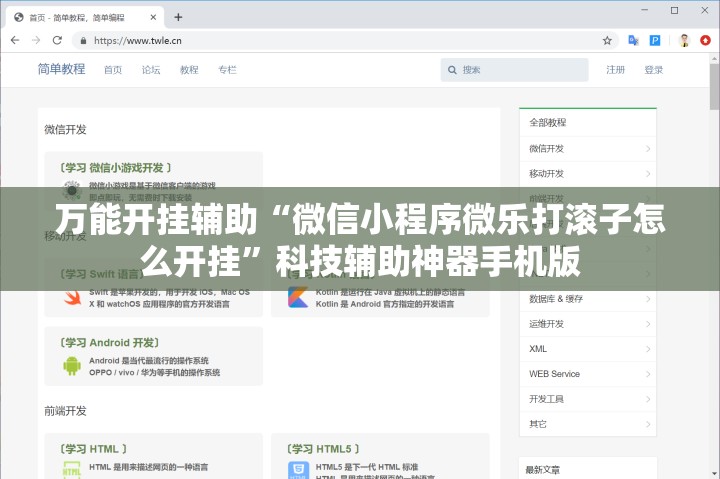This screenshot has width=720, height=479.
Task: Expand the 微信开发 sidebar chevron
Action: coord(648,148)
